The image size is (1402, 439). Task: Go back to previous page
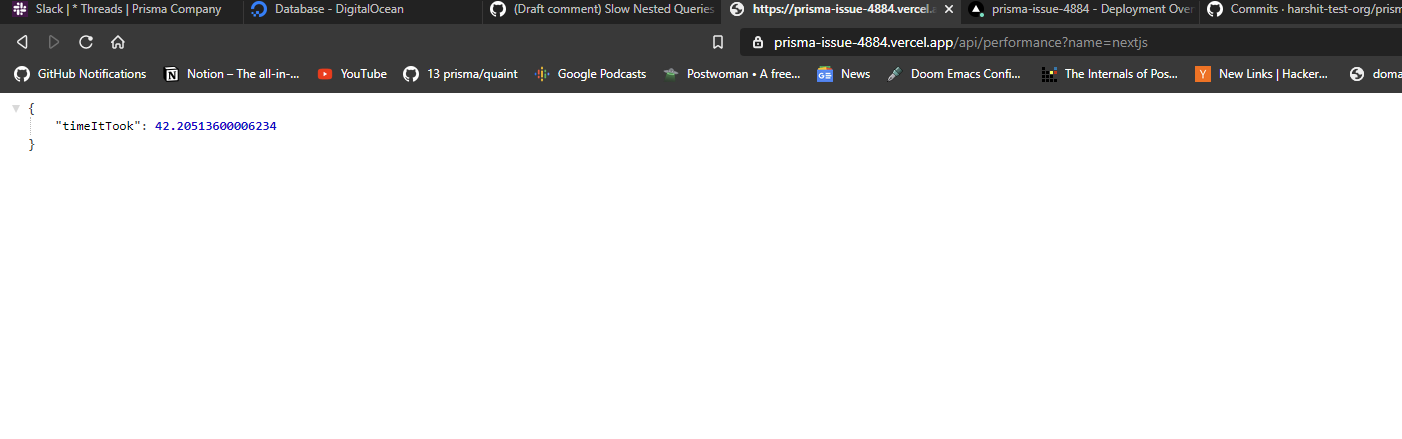pos(22,42)
